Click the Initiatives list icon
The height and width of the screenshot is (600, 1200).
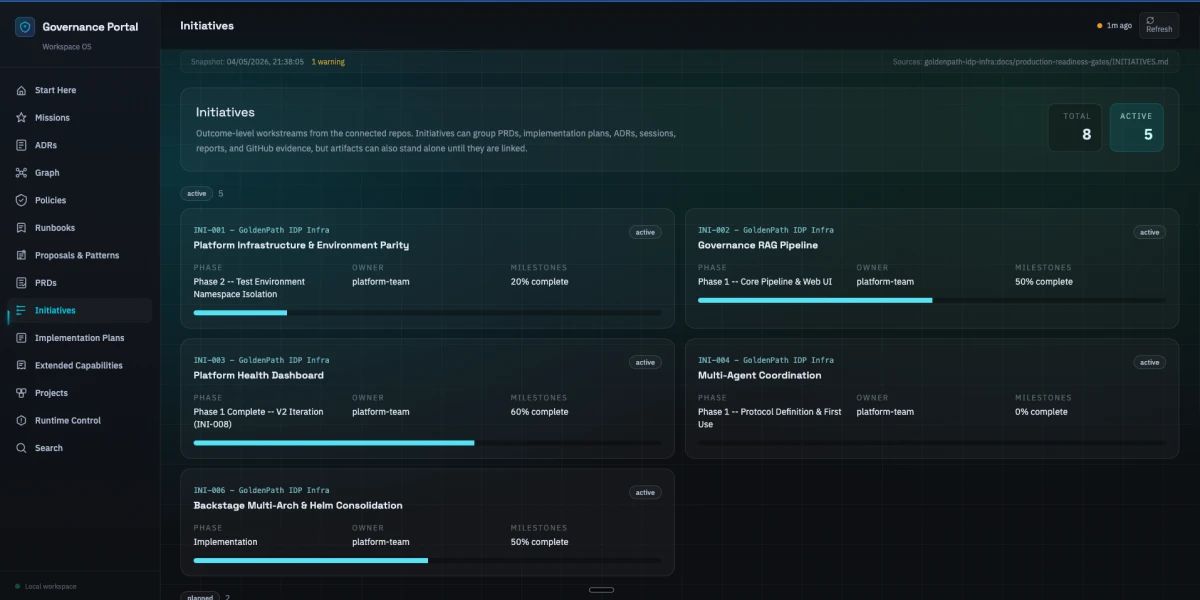pyautogui.click(x=21, y=310)
